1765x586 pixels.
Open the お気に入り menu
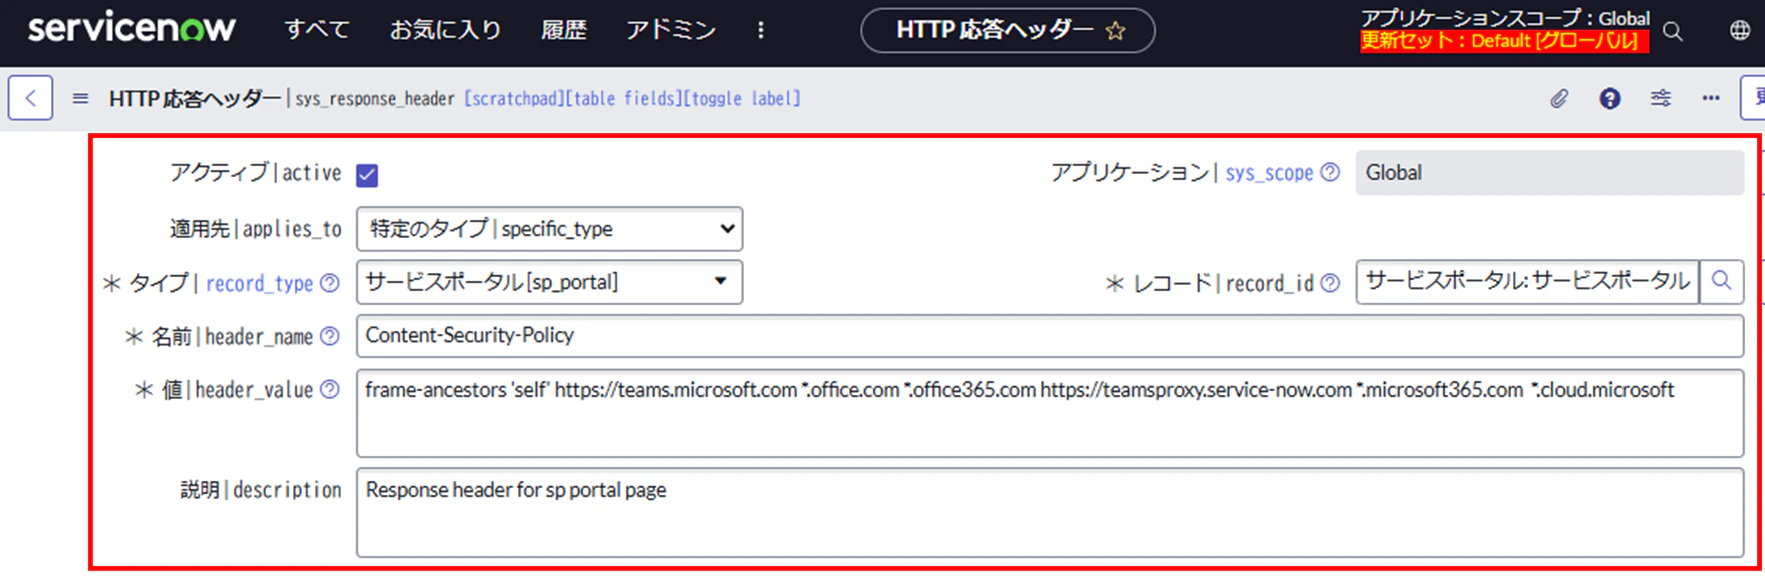click(x=446, y=30)
